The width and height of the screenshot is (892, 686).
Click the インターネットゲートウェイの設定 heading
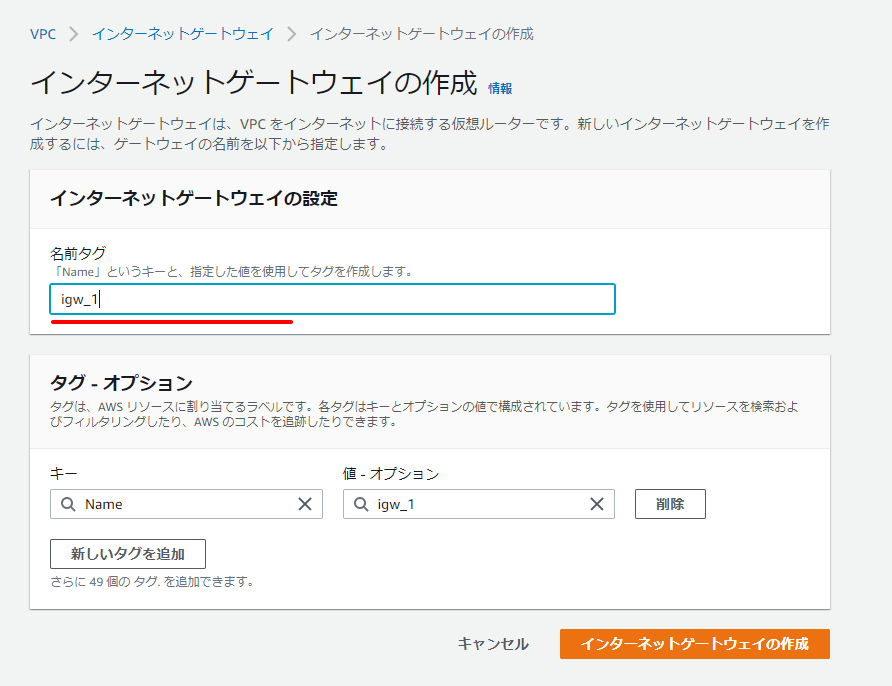tap(194, 199)
